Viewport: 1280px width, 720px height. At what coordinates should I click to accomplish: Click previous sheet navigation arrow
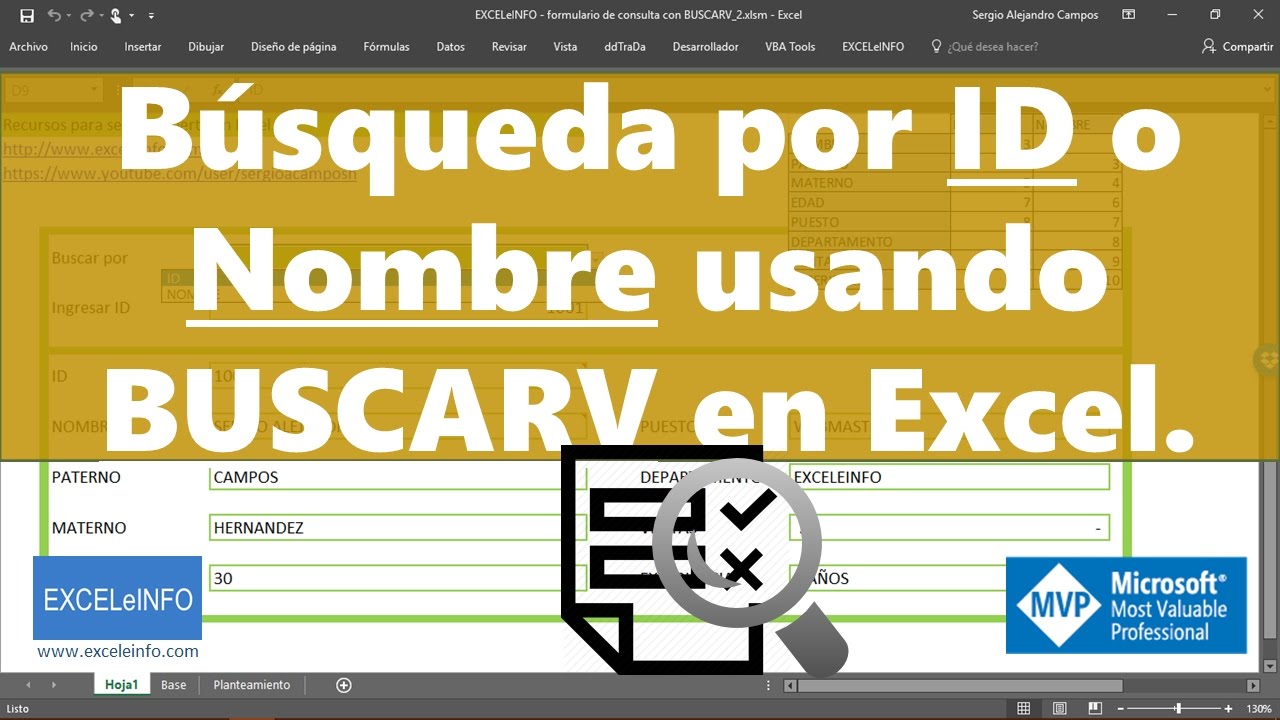pyautogui.click(x=28, y=685)
